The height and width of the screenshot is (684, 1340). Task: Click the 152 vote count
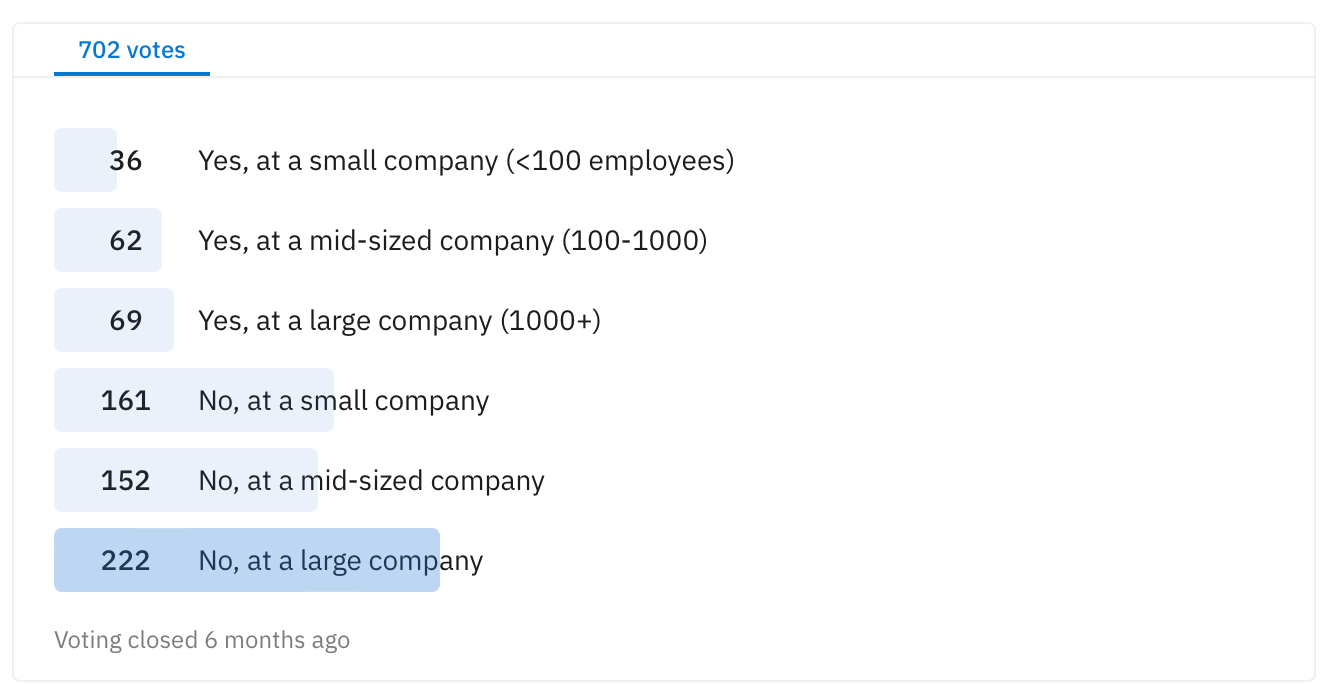tap(125, 480)
